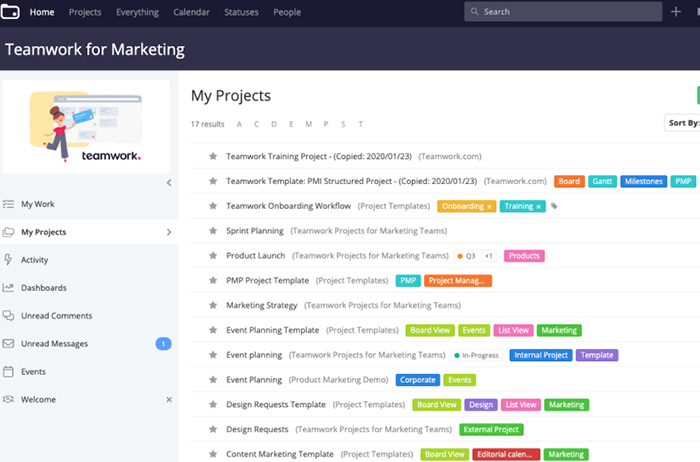700x462 pixels.
Task: Star the PMI Structured Project template
Action: (x=213, y=181)
